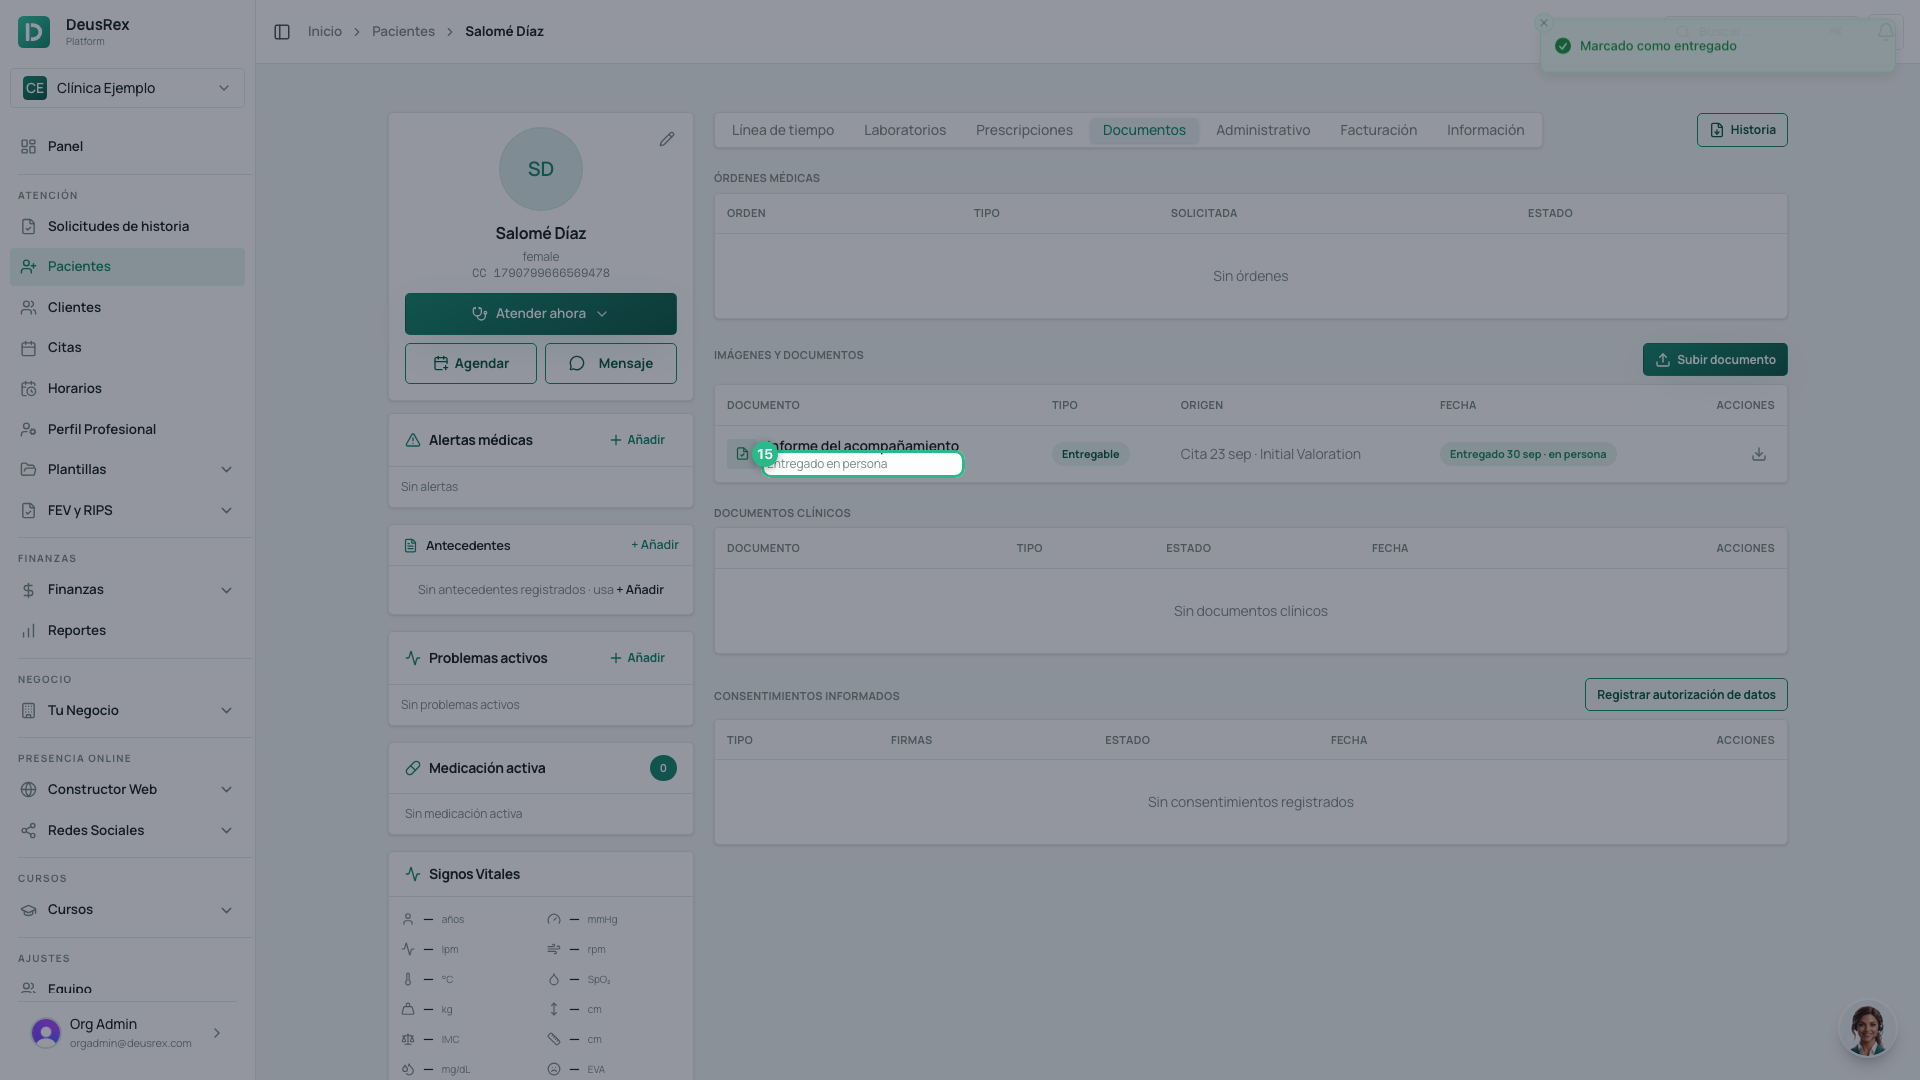Open the assistant avatar chat bubble

point(1867,1029)
